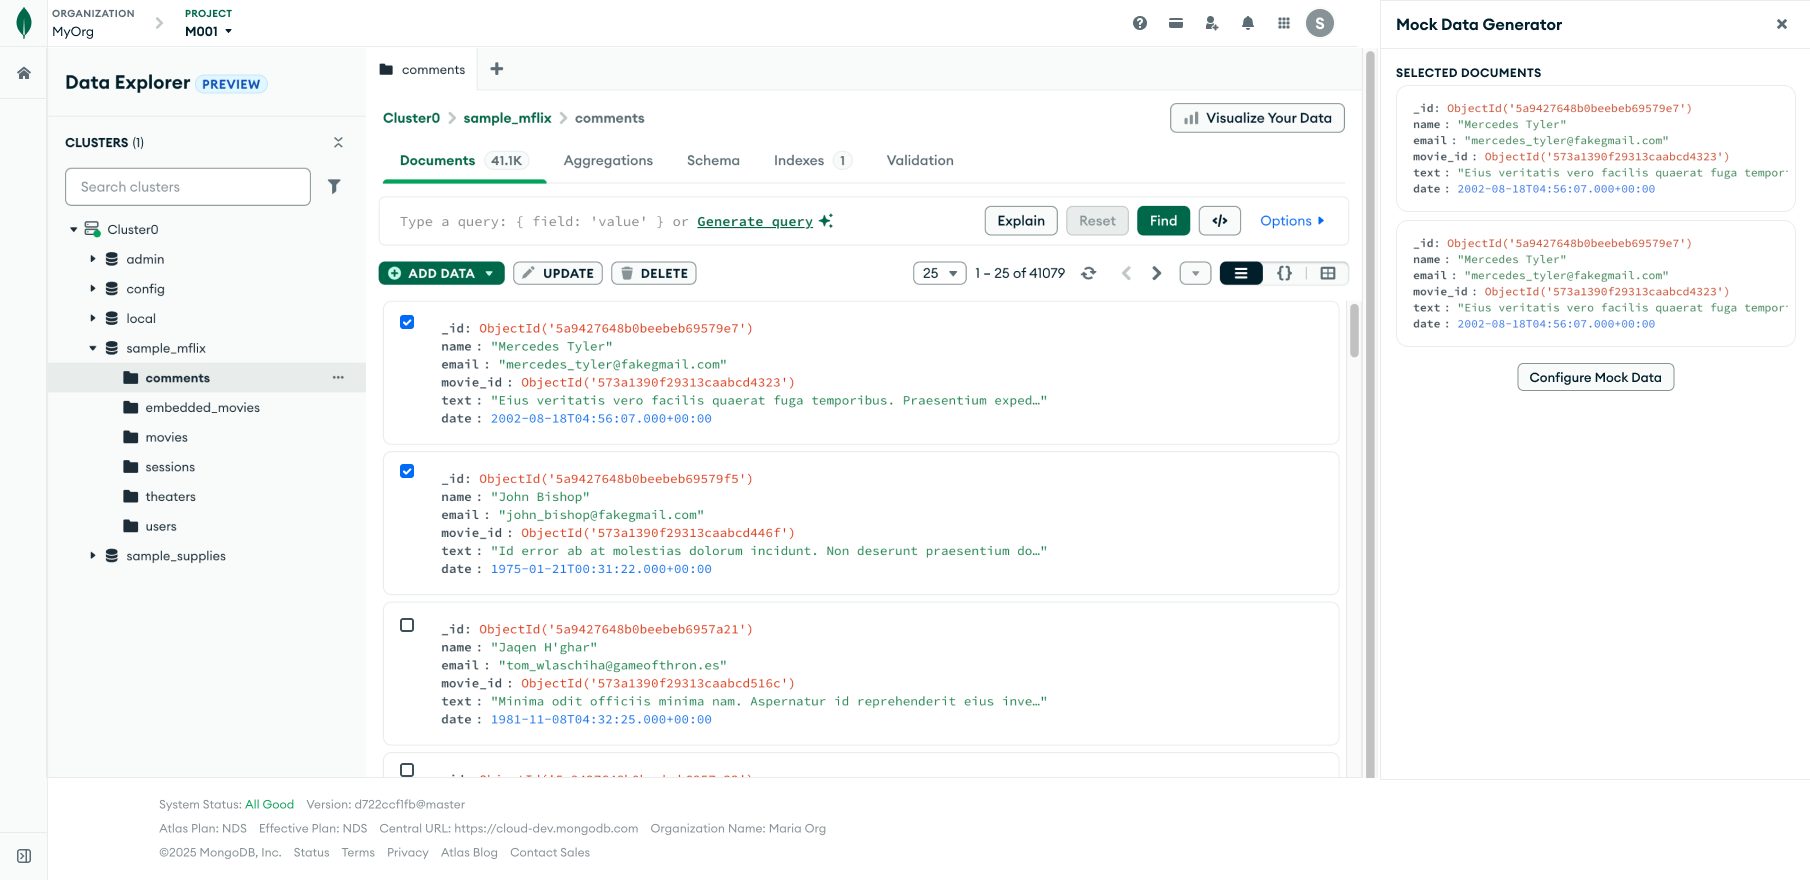This screenshot has height=881, width=1810.
Task: Click the documents list scrollbar thumb
Action: pos(1354,330)
